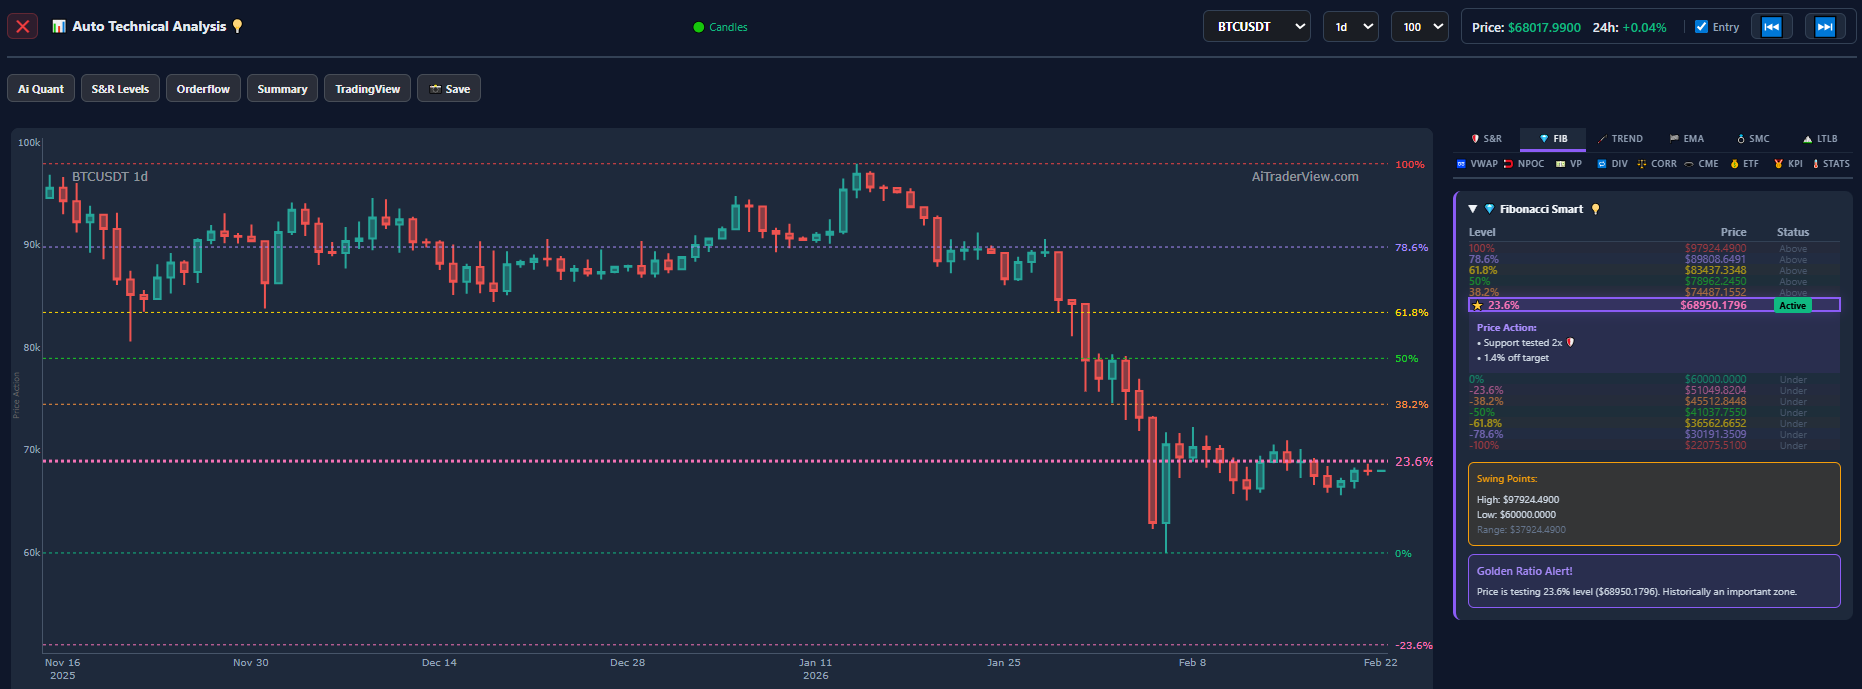Open the VWAP indicator panel
The width and height of the screenshot is (1862, 689).
click(1477, 164)
